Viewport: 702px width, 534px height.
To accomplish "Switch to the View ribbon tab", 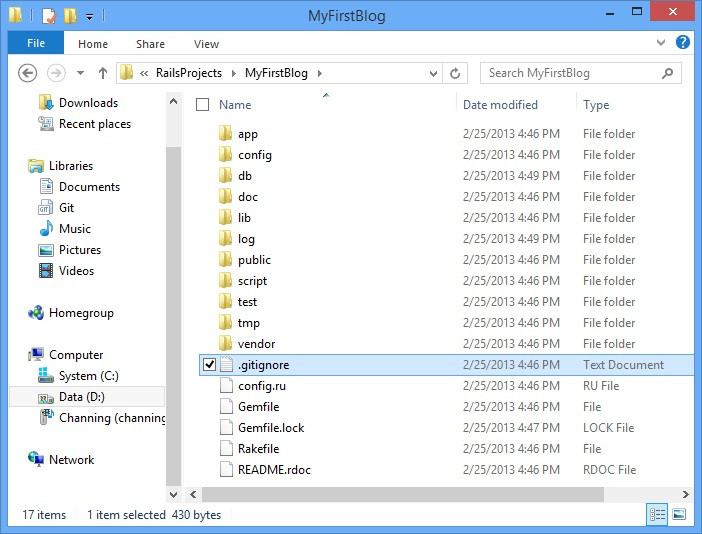I will [x=206, y=44].
